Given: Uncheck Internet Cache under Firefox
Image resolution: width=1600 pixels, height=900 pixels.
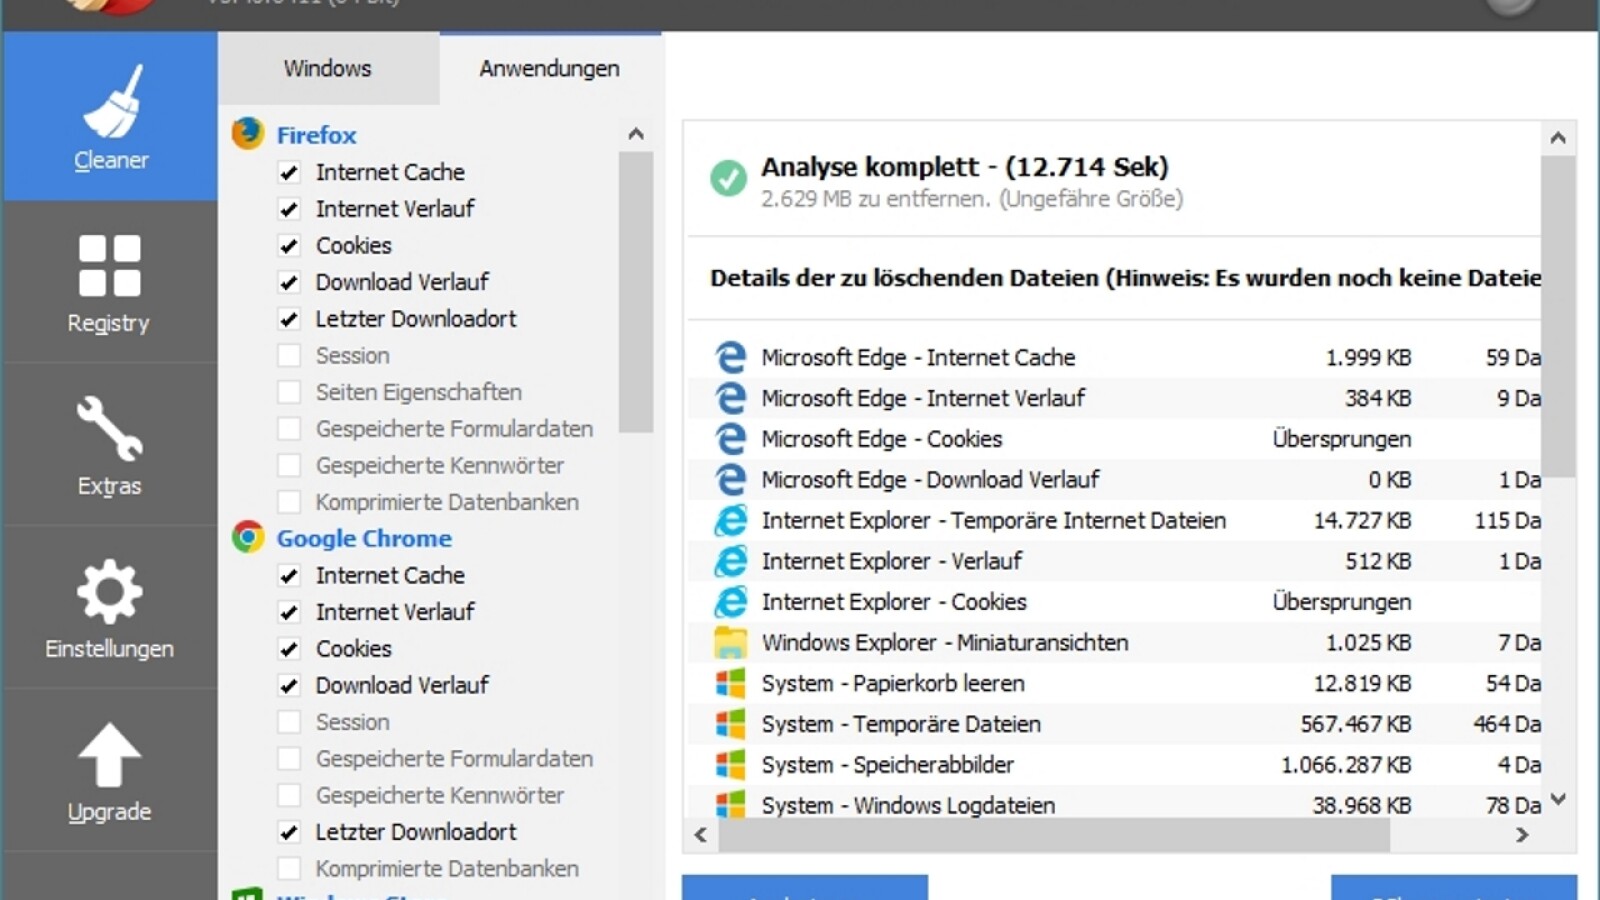Looking at the screenshot, I should [x=289, y=172].
